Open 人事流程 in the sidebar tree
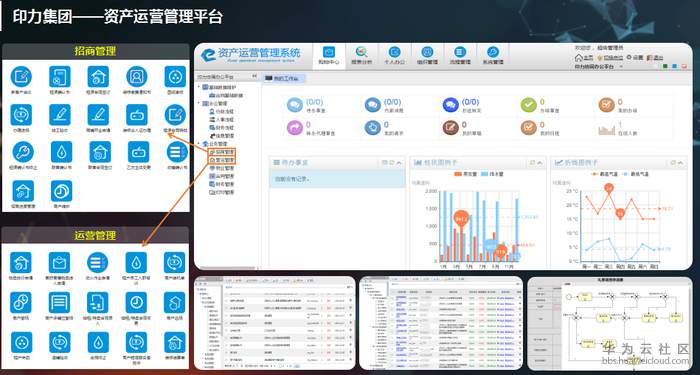This screenshot has height=375, width=700. pyautogui.click(x=222, y=120)
